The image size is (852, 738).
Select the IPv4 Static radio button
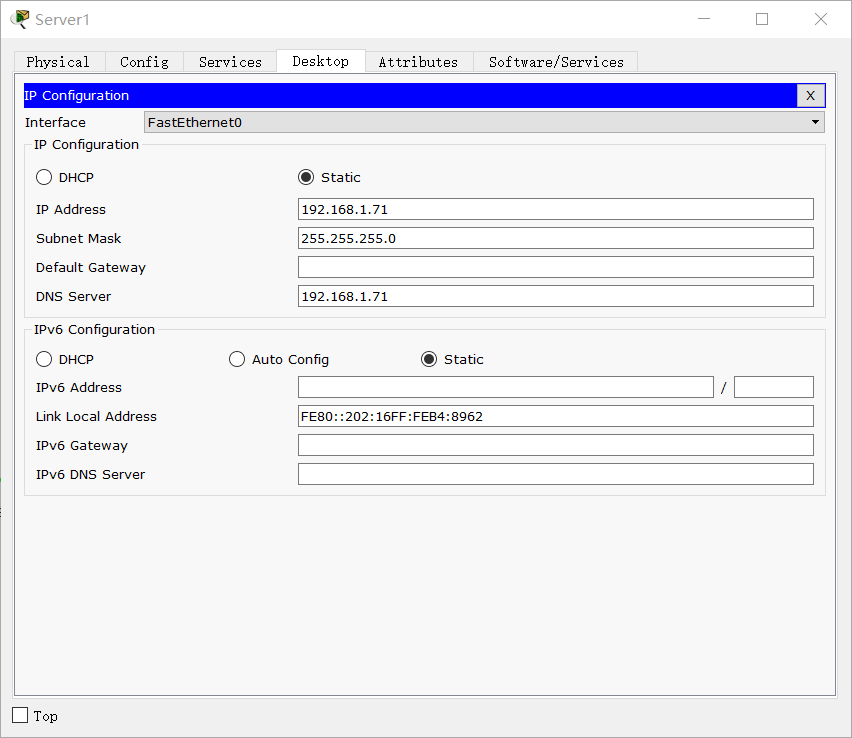coord(306,177)
